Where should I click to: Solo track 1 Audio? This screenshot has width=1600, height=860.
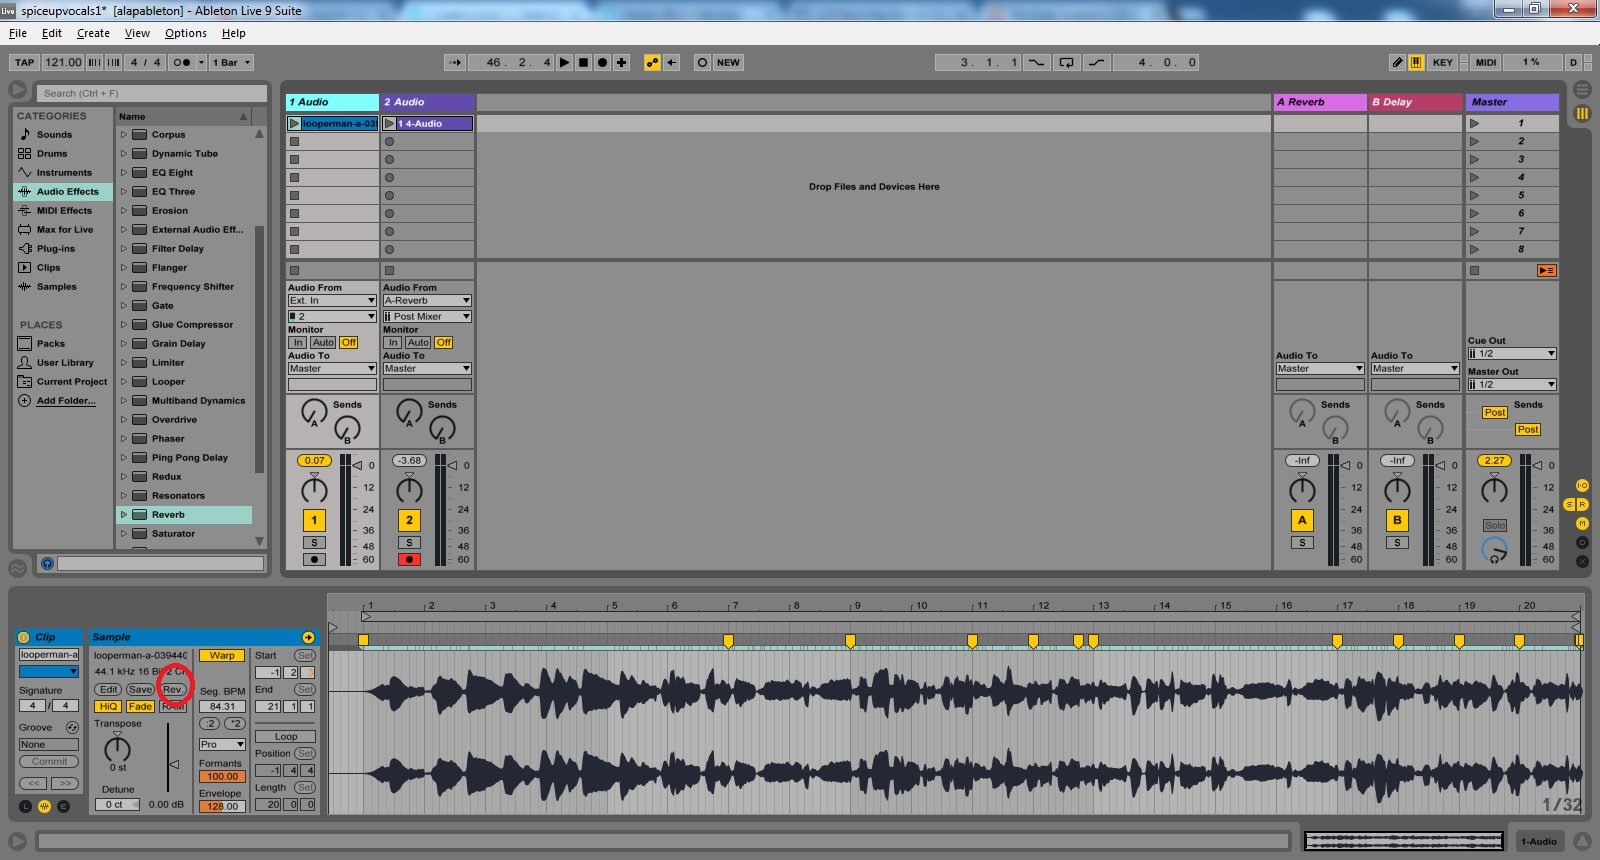tap(314, 543)
